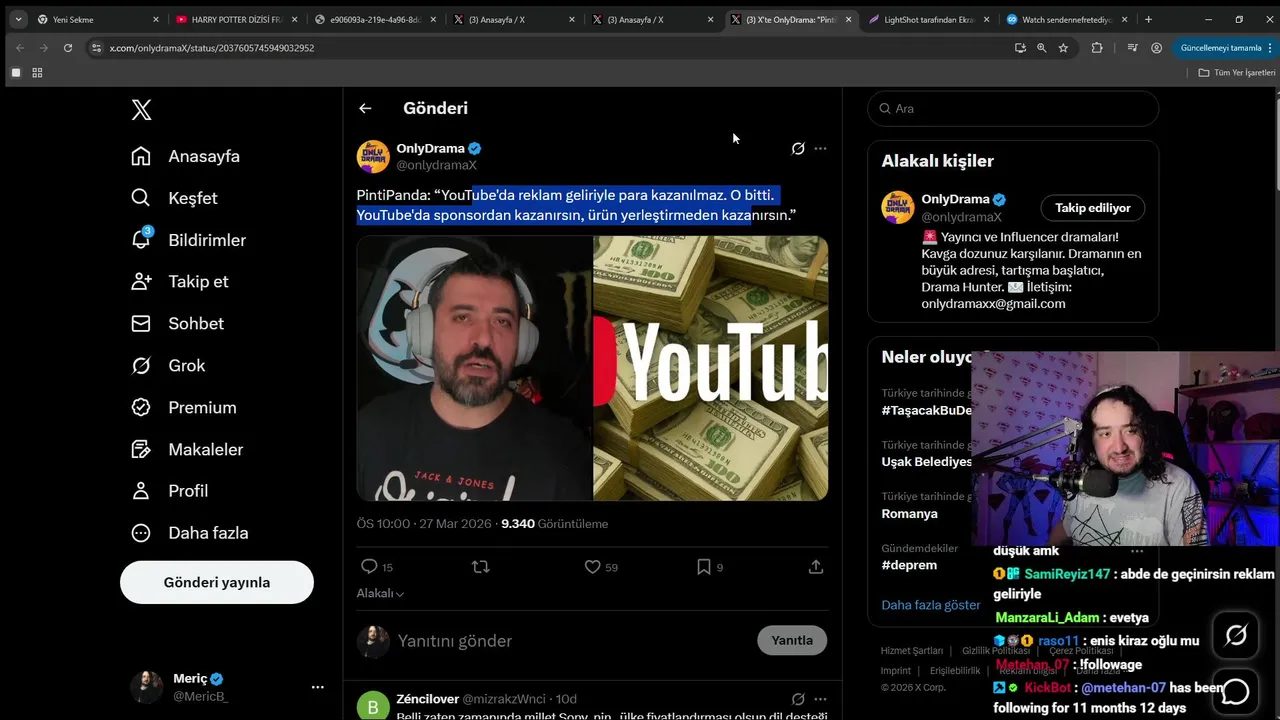
Task: Open browser zoom magnifier icon
Action: click(x=1041, y=47)
